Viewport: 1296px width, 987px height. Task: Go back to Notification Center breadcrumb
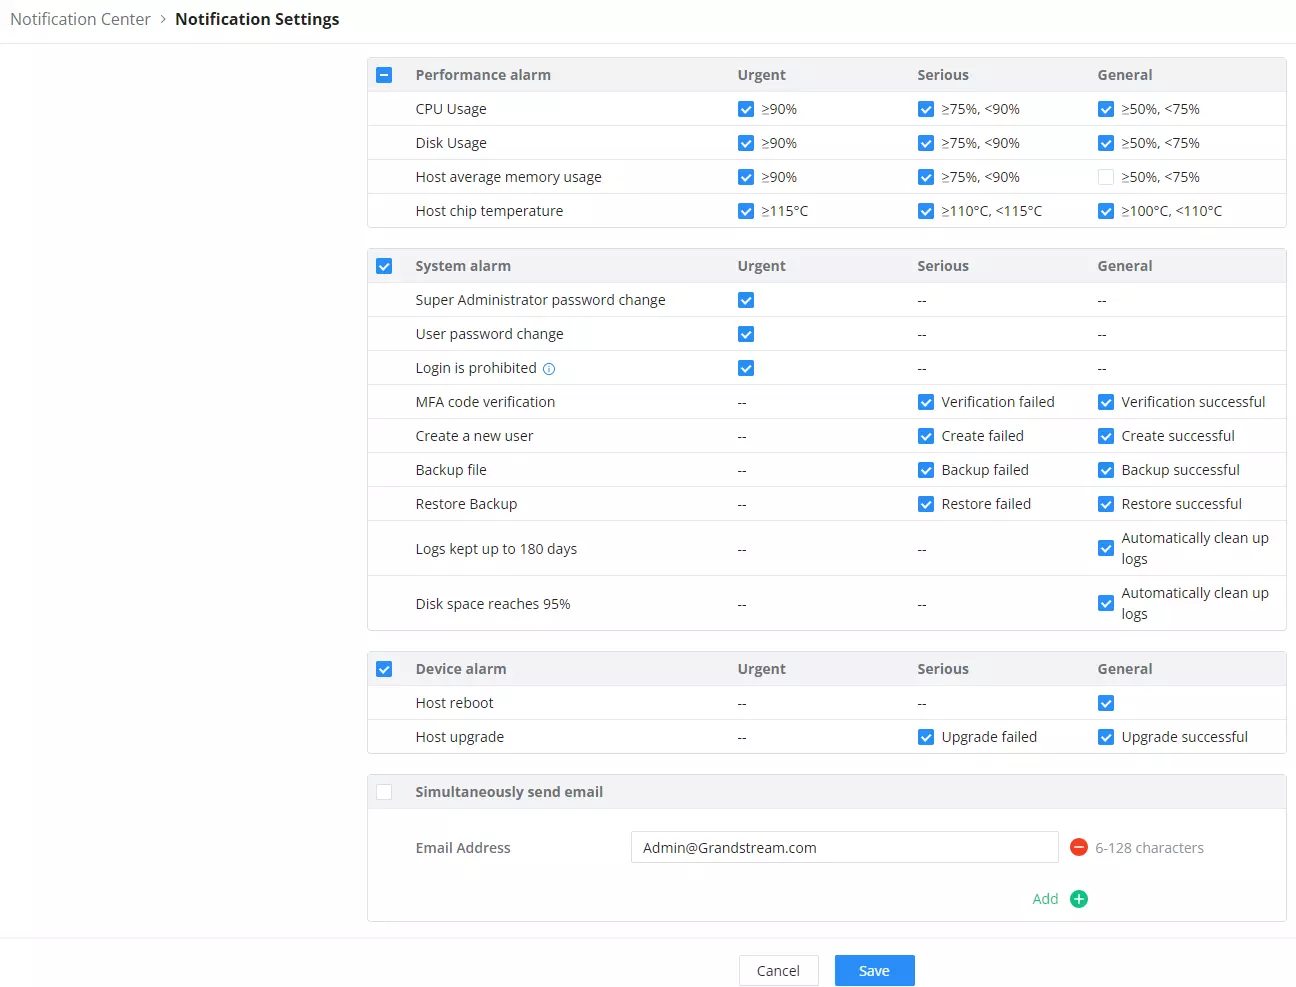coord(80,19)
